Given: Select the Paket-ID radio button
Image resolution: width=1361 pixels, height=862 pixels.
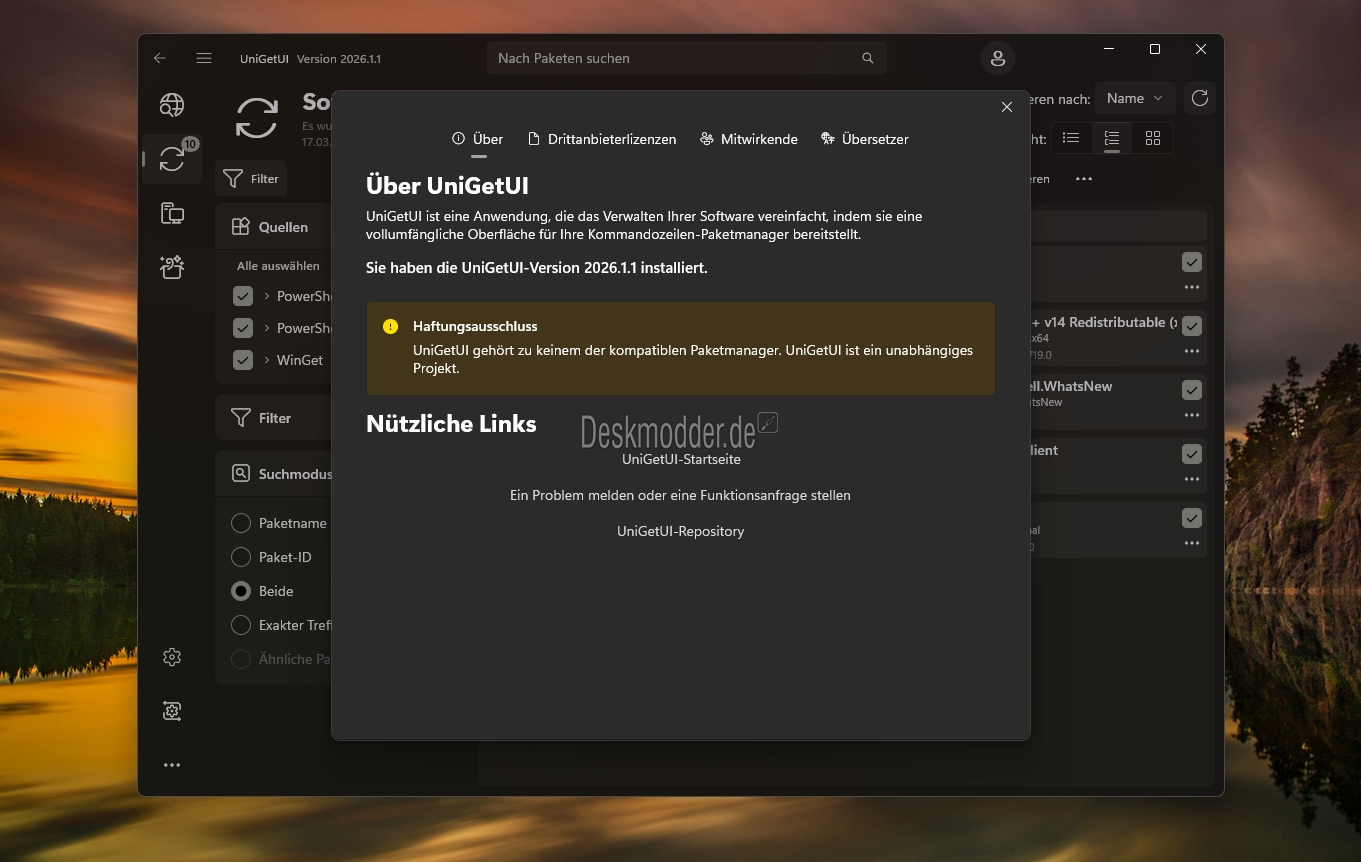Looking at the screenshot, I should click(241, 557).
